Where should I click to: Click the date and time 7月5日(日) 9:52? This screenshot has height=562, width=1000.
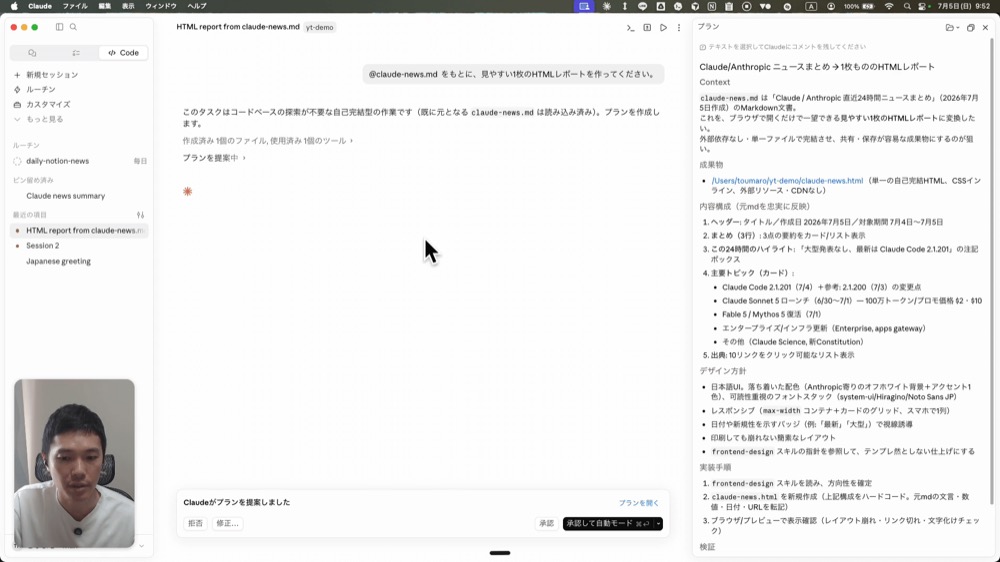[964, 6]
